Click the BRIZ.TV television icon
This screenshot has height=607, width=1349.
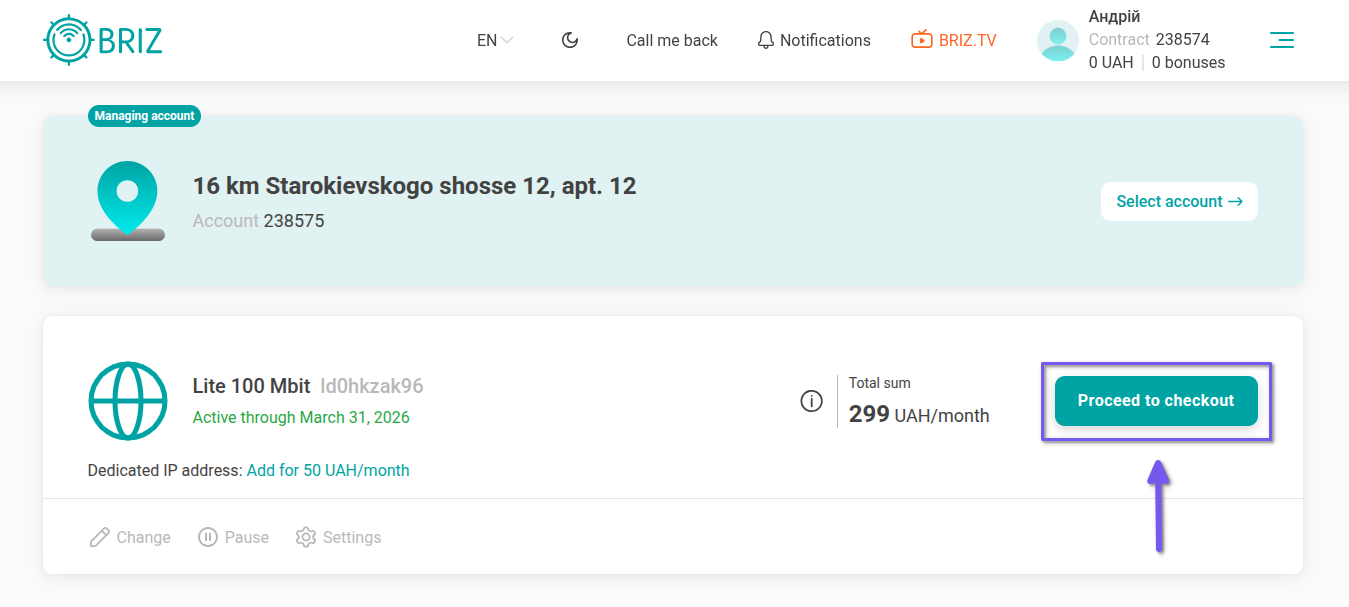pos(921,40)
